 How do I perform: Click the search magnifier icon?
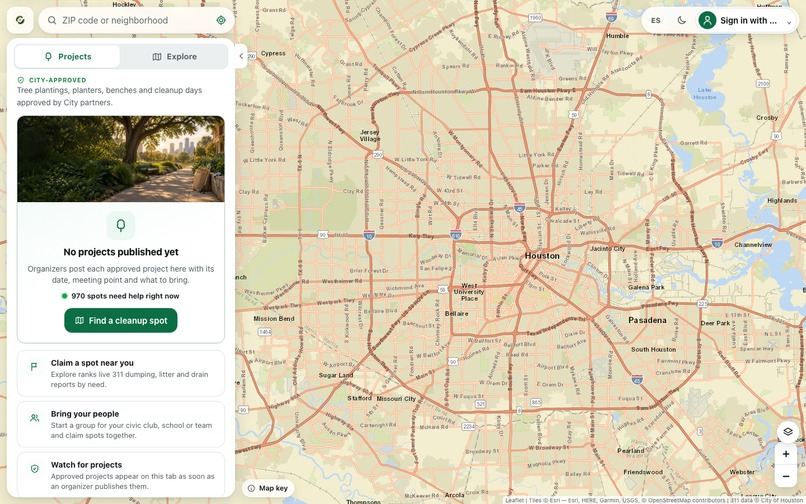[x=52, y=20]
